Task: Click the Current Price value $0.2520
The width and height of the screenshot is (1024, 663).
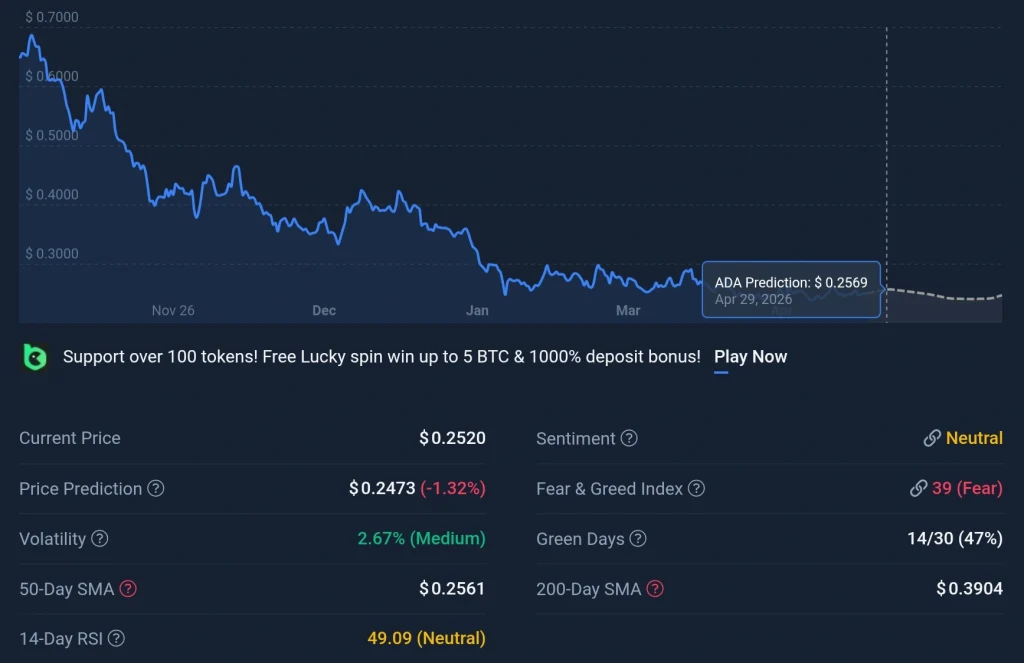Action: [x=453, y=438]
